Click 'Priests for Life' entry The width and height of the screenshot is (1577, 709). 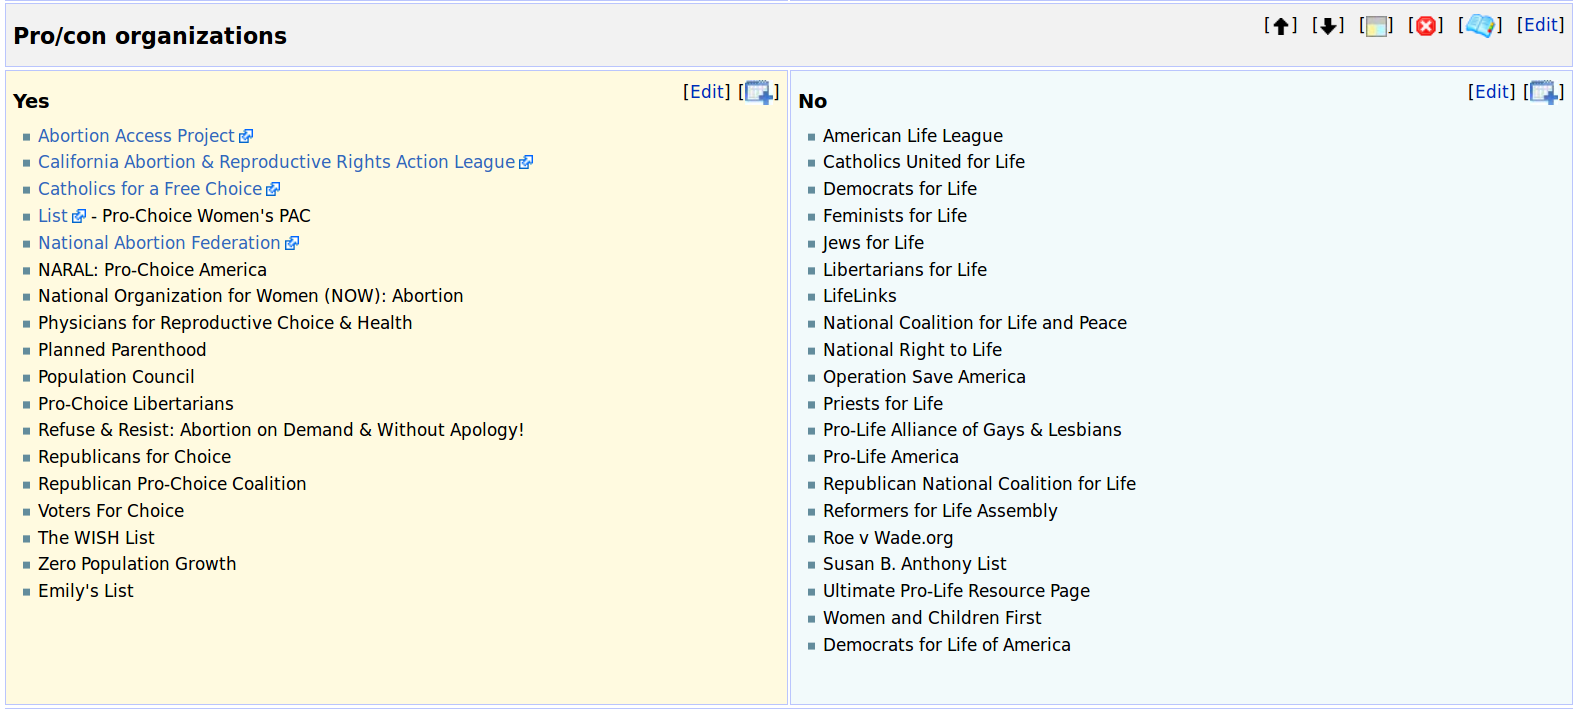click(x=883, y=404)
